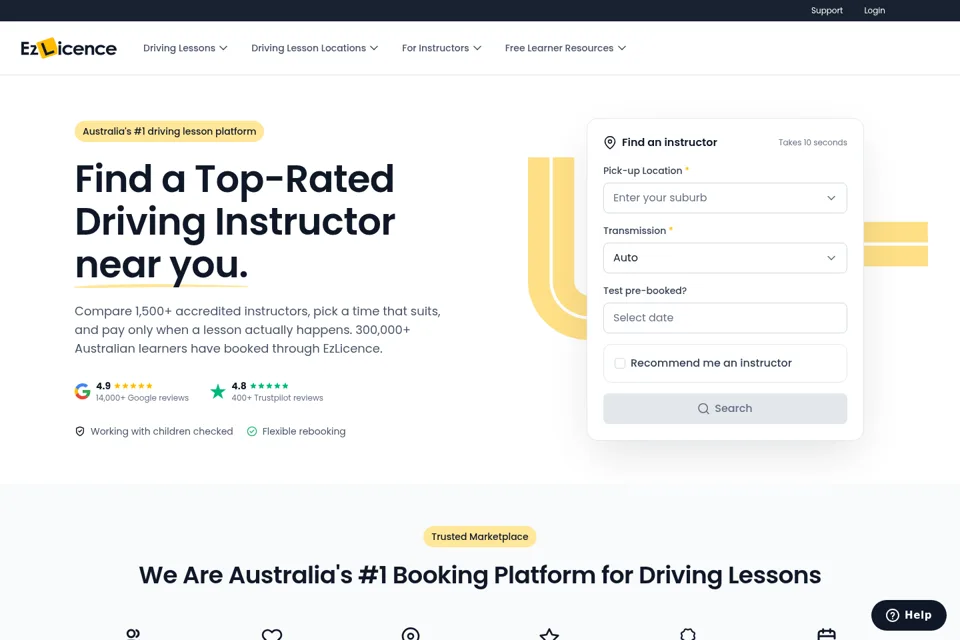Click the Find an instructor heading
960x640 pixels.
(669, 142)
